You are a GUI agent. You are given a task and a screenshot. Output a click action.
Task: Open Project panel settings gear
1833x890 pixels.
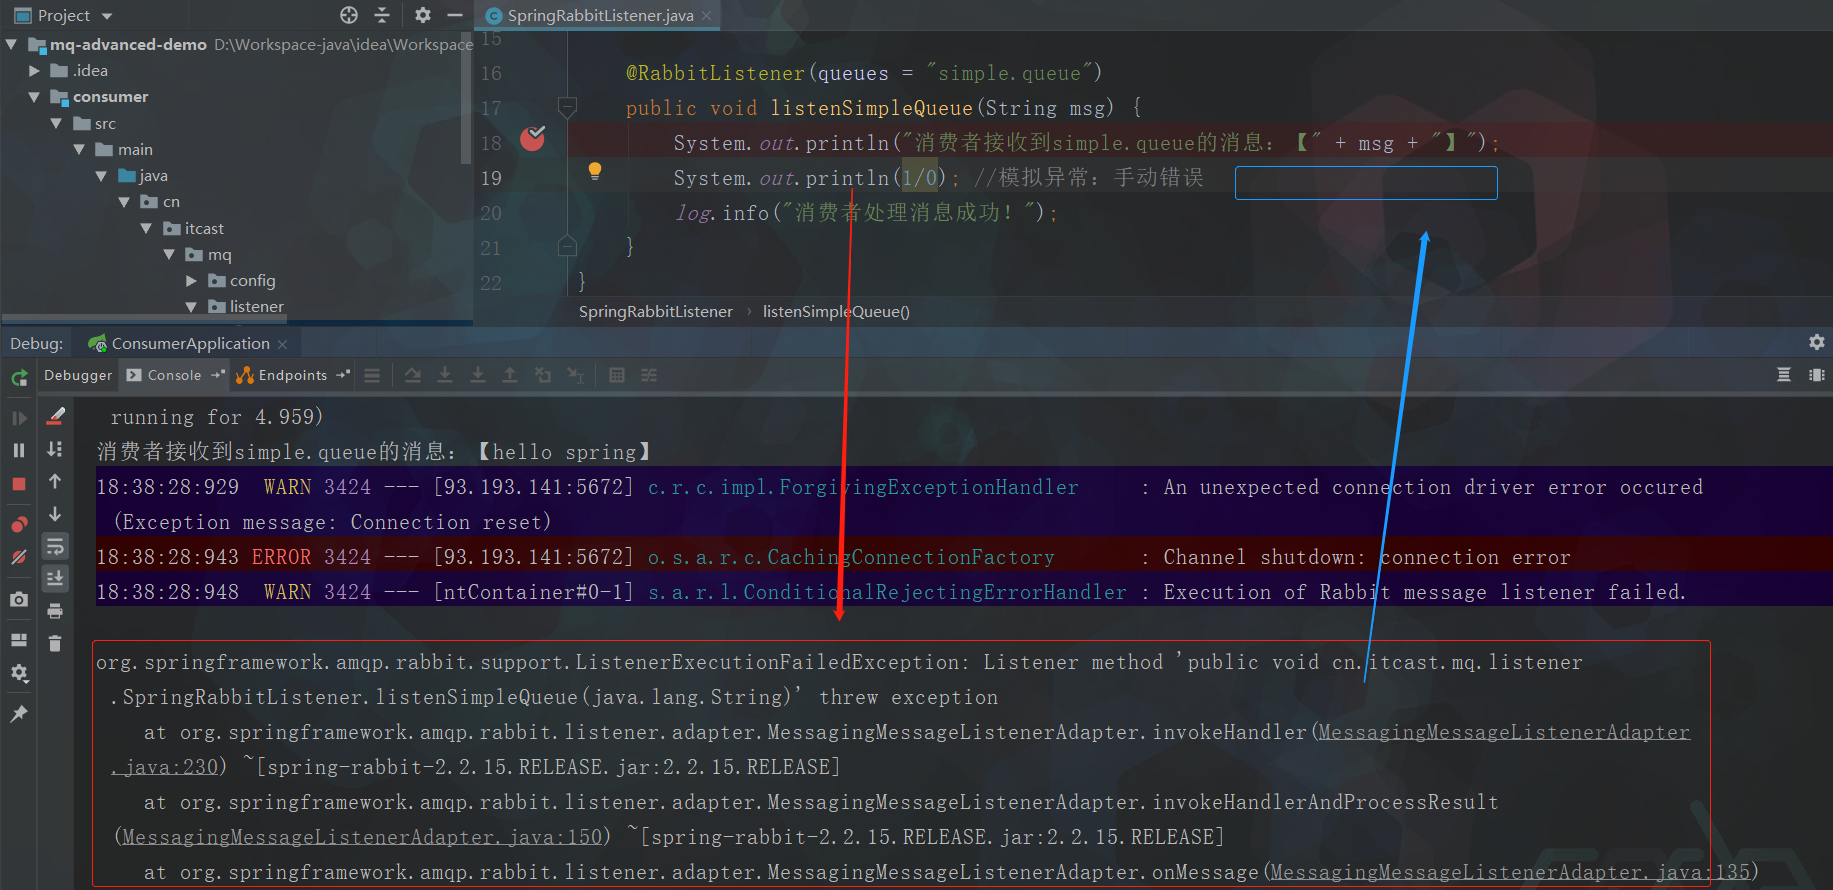[423, 15]
